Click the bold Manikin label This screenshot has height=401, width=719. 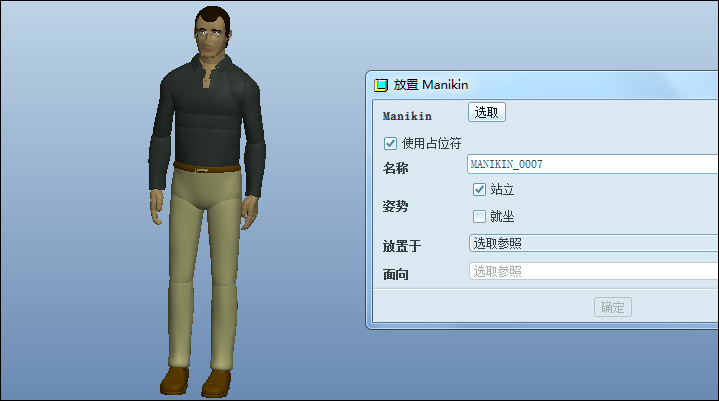(407, 116)
